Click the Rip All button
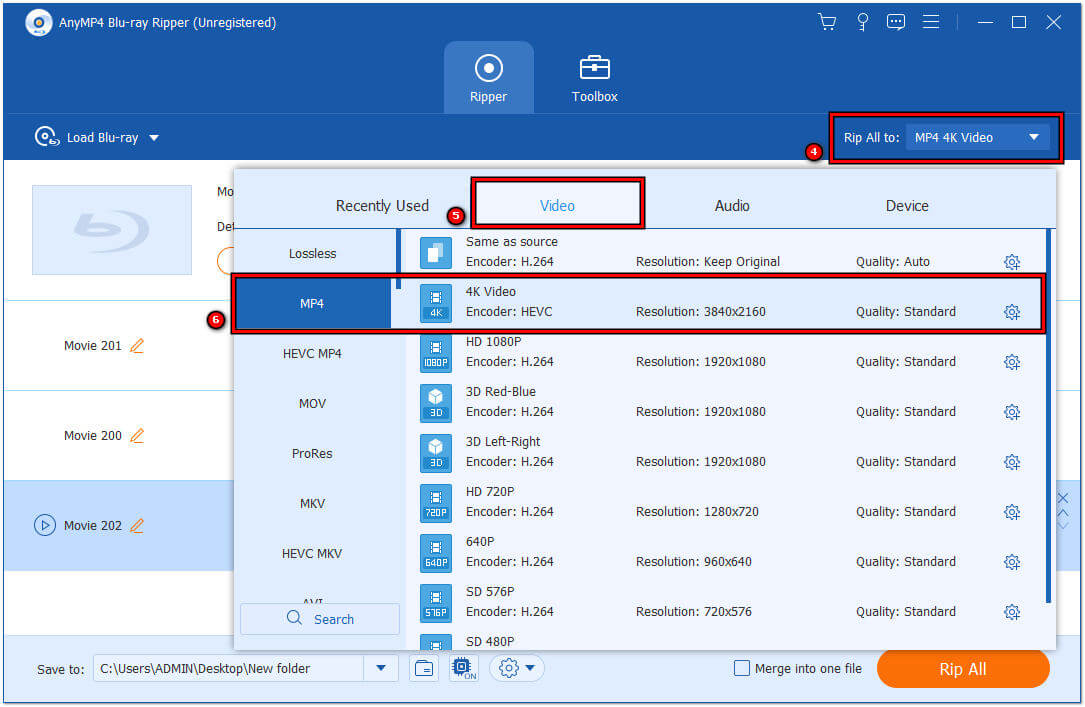Screen dimensions: 1085x707 click(963, 669)
